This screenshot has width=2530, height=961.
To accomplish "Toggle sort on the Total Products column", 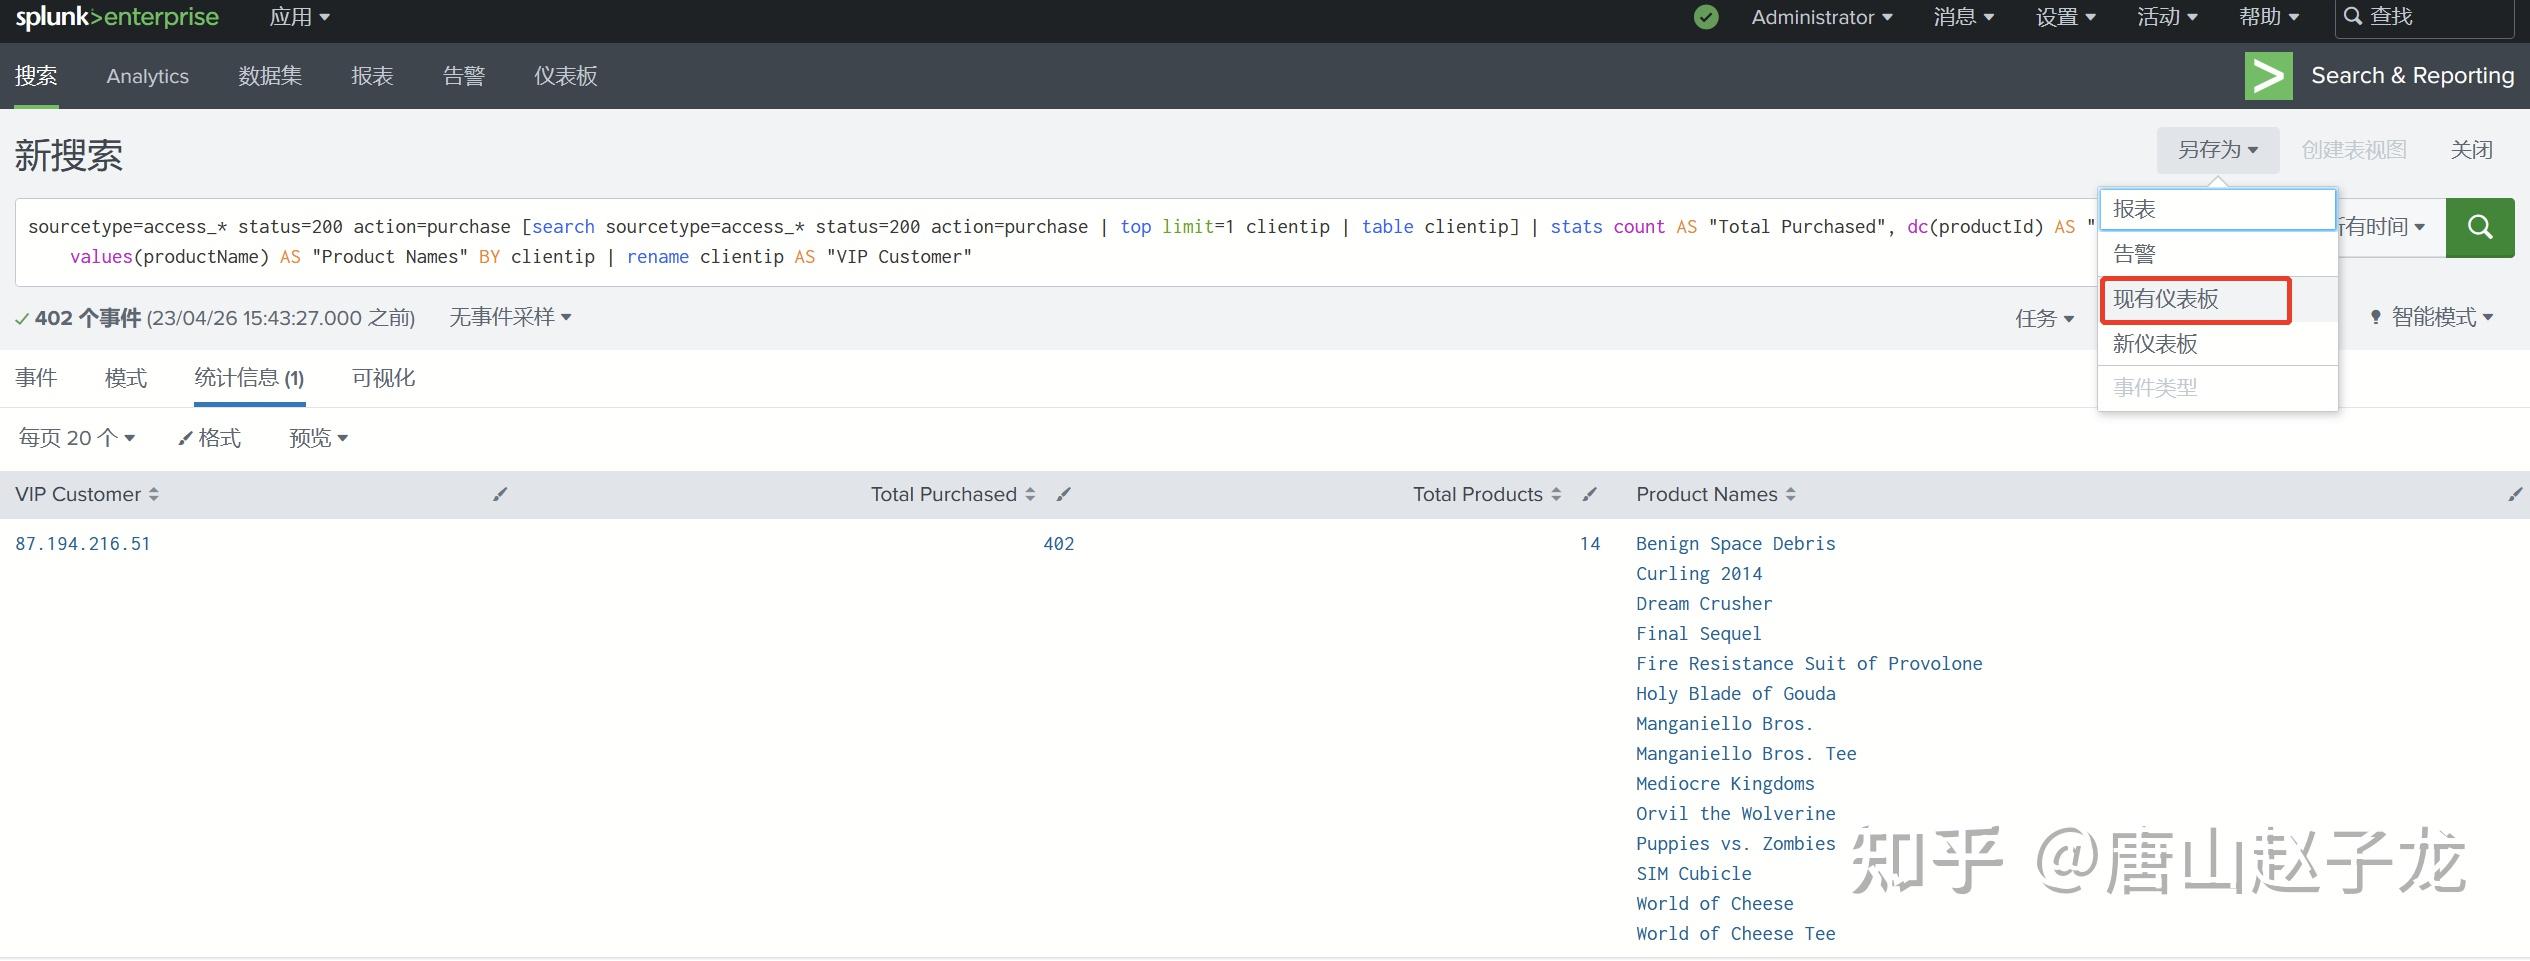I will coord(1555,494).
